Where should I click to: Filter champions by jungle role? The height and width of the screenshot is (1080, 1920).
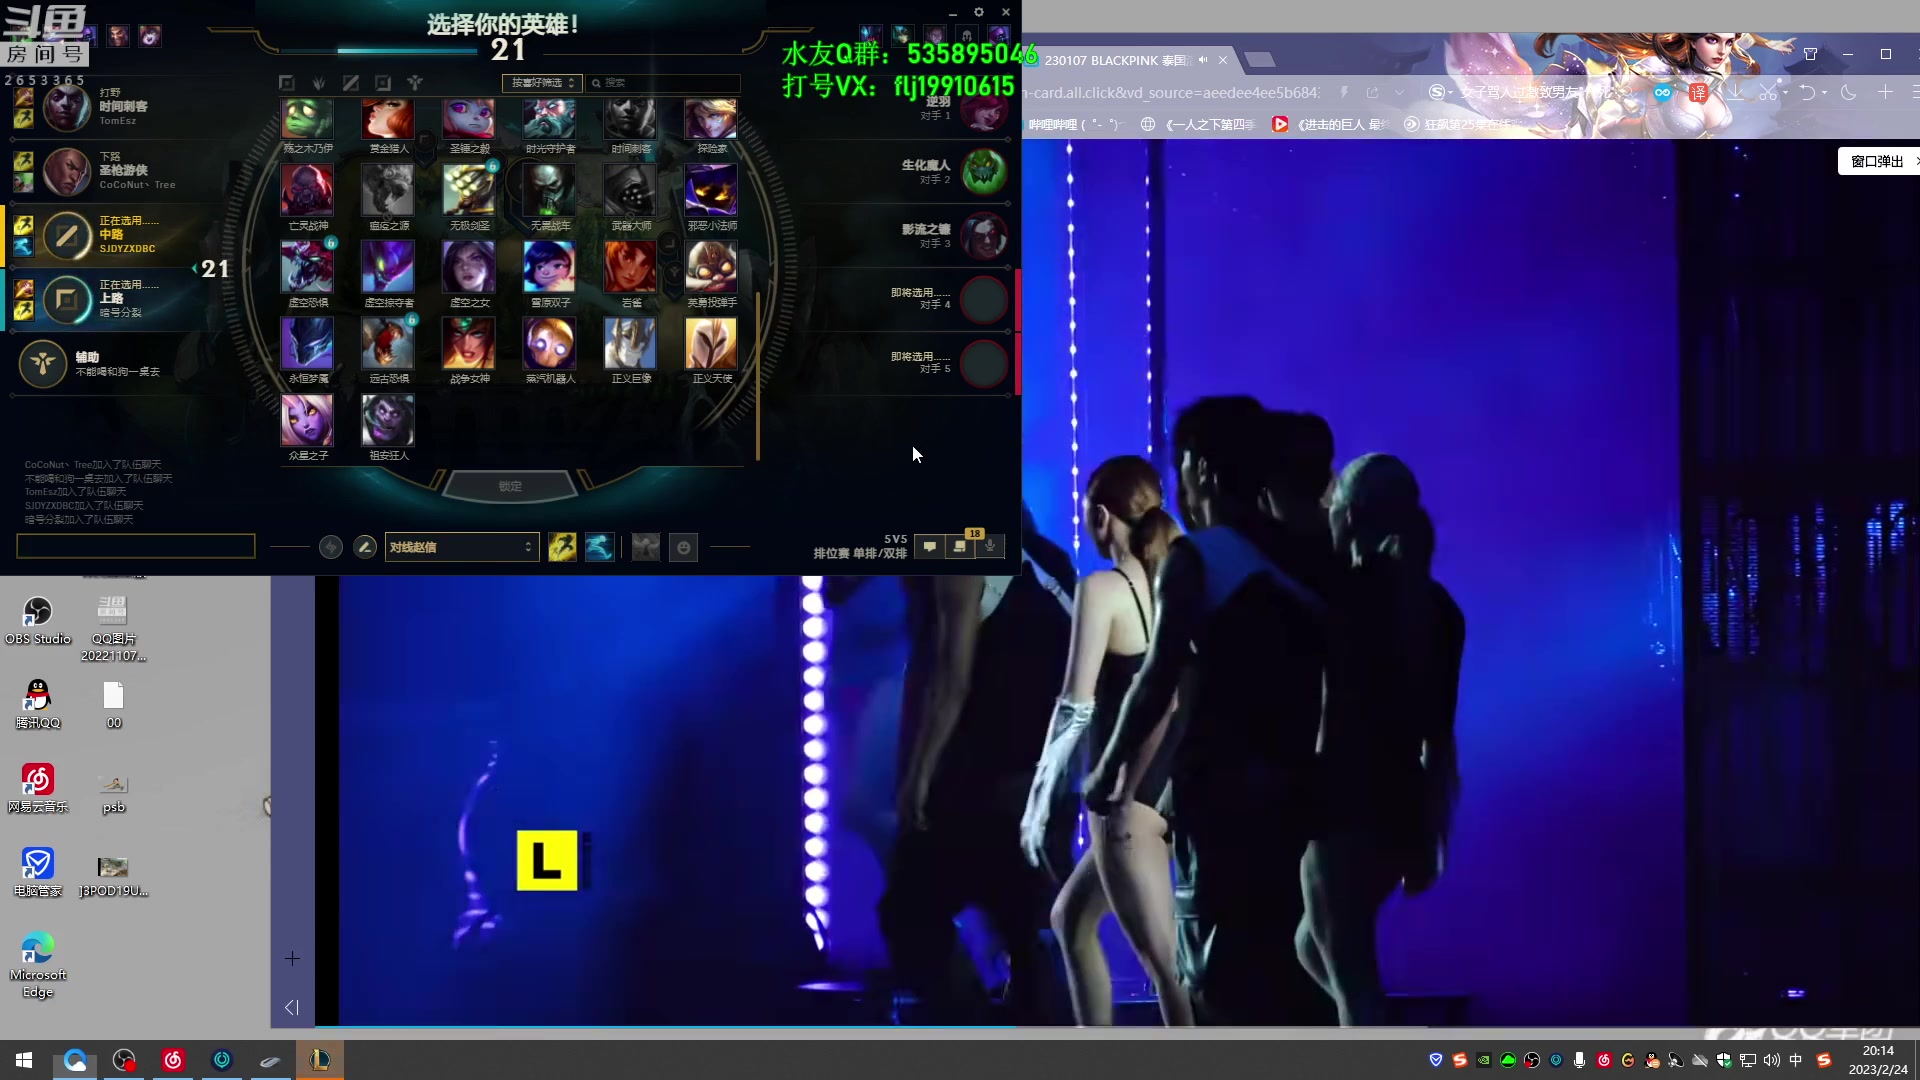(x=319, y=83)
